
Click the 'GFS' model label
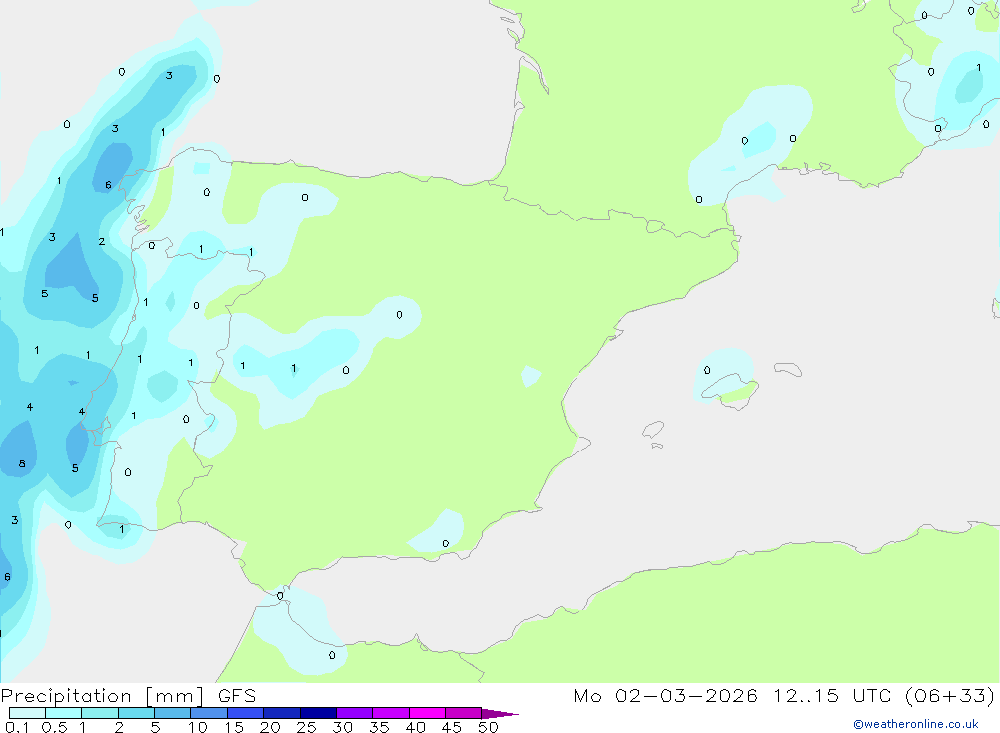(237, 696)
